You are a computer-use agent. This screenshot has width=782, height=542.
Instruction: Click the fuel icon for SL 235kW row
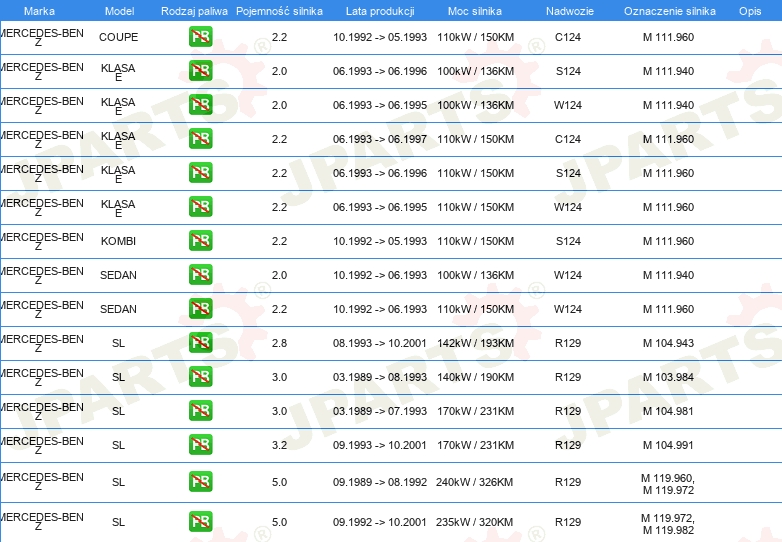(200, 522)
